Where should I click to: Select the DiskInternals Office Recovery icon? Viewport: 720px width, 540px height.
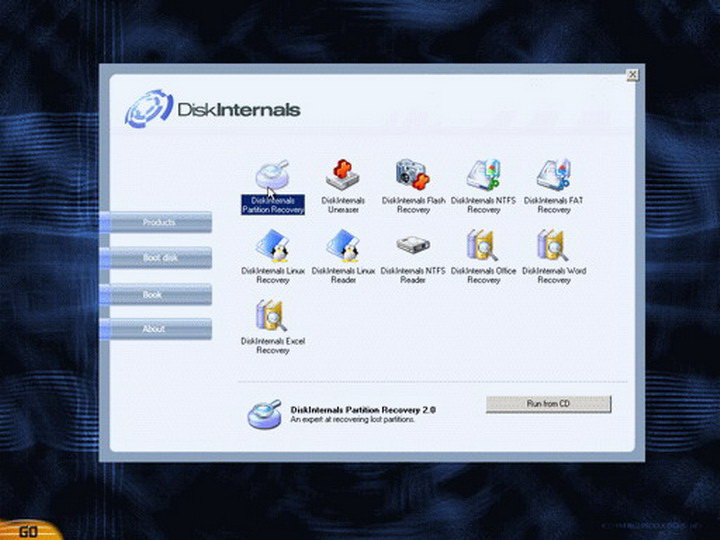tap(483, 245)
